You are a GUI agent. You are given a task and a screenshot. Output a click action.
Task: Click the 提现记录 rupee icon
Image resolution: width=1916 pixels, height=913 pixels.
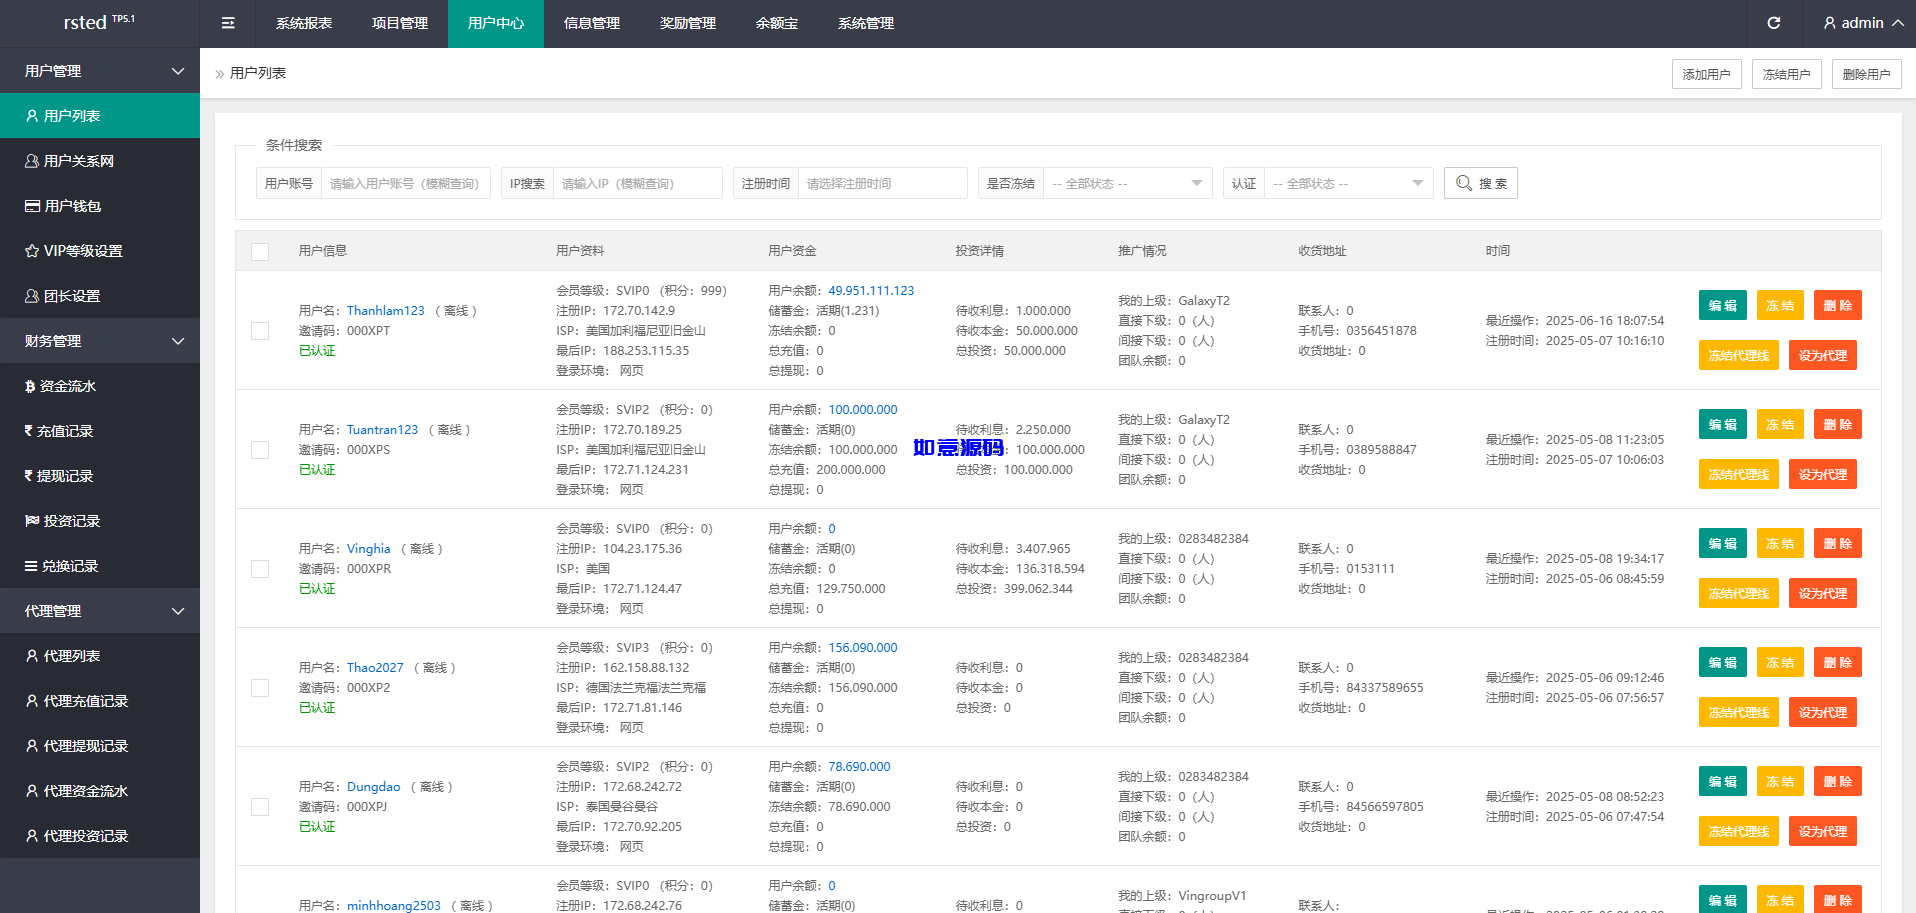29,476
